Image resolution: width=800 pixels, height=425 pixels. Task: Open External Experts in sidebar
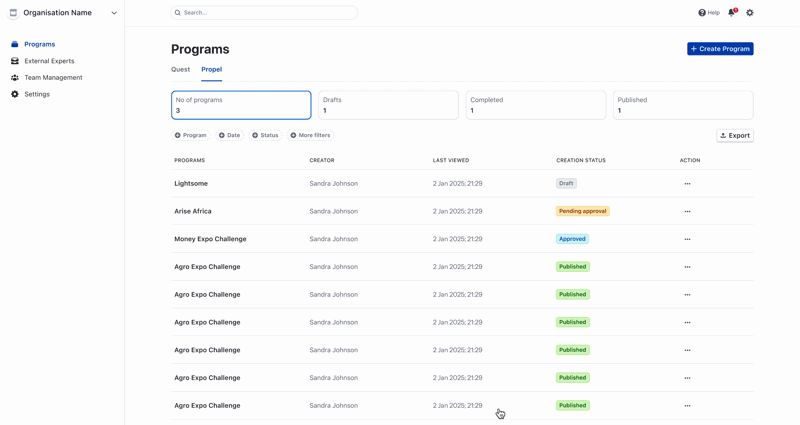coord(49,61)
